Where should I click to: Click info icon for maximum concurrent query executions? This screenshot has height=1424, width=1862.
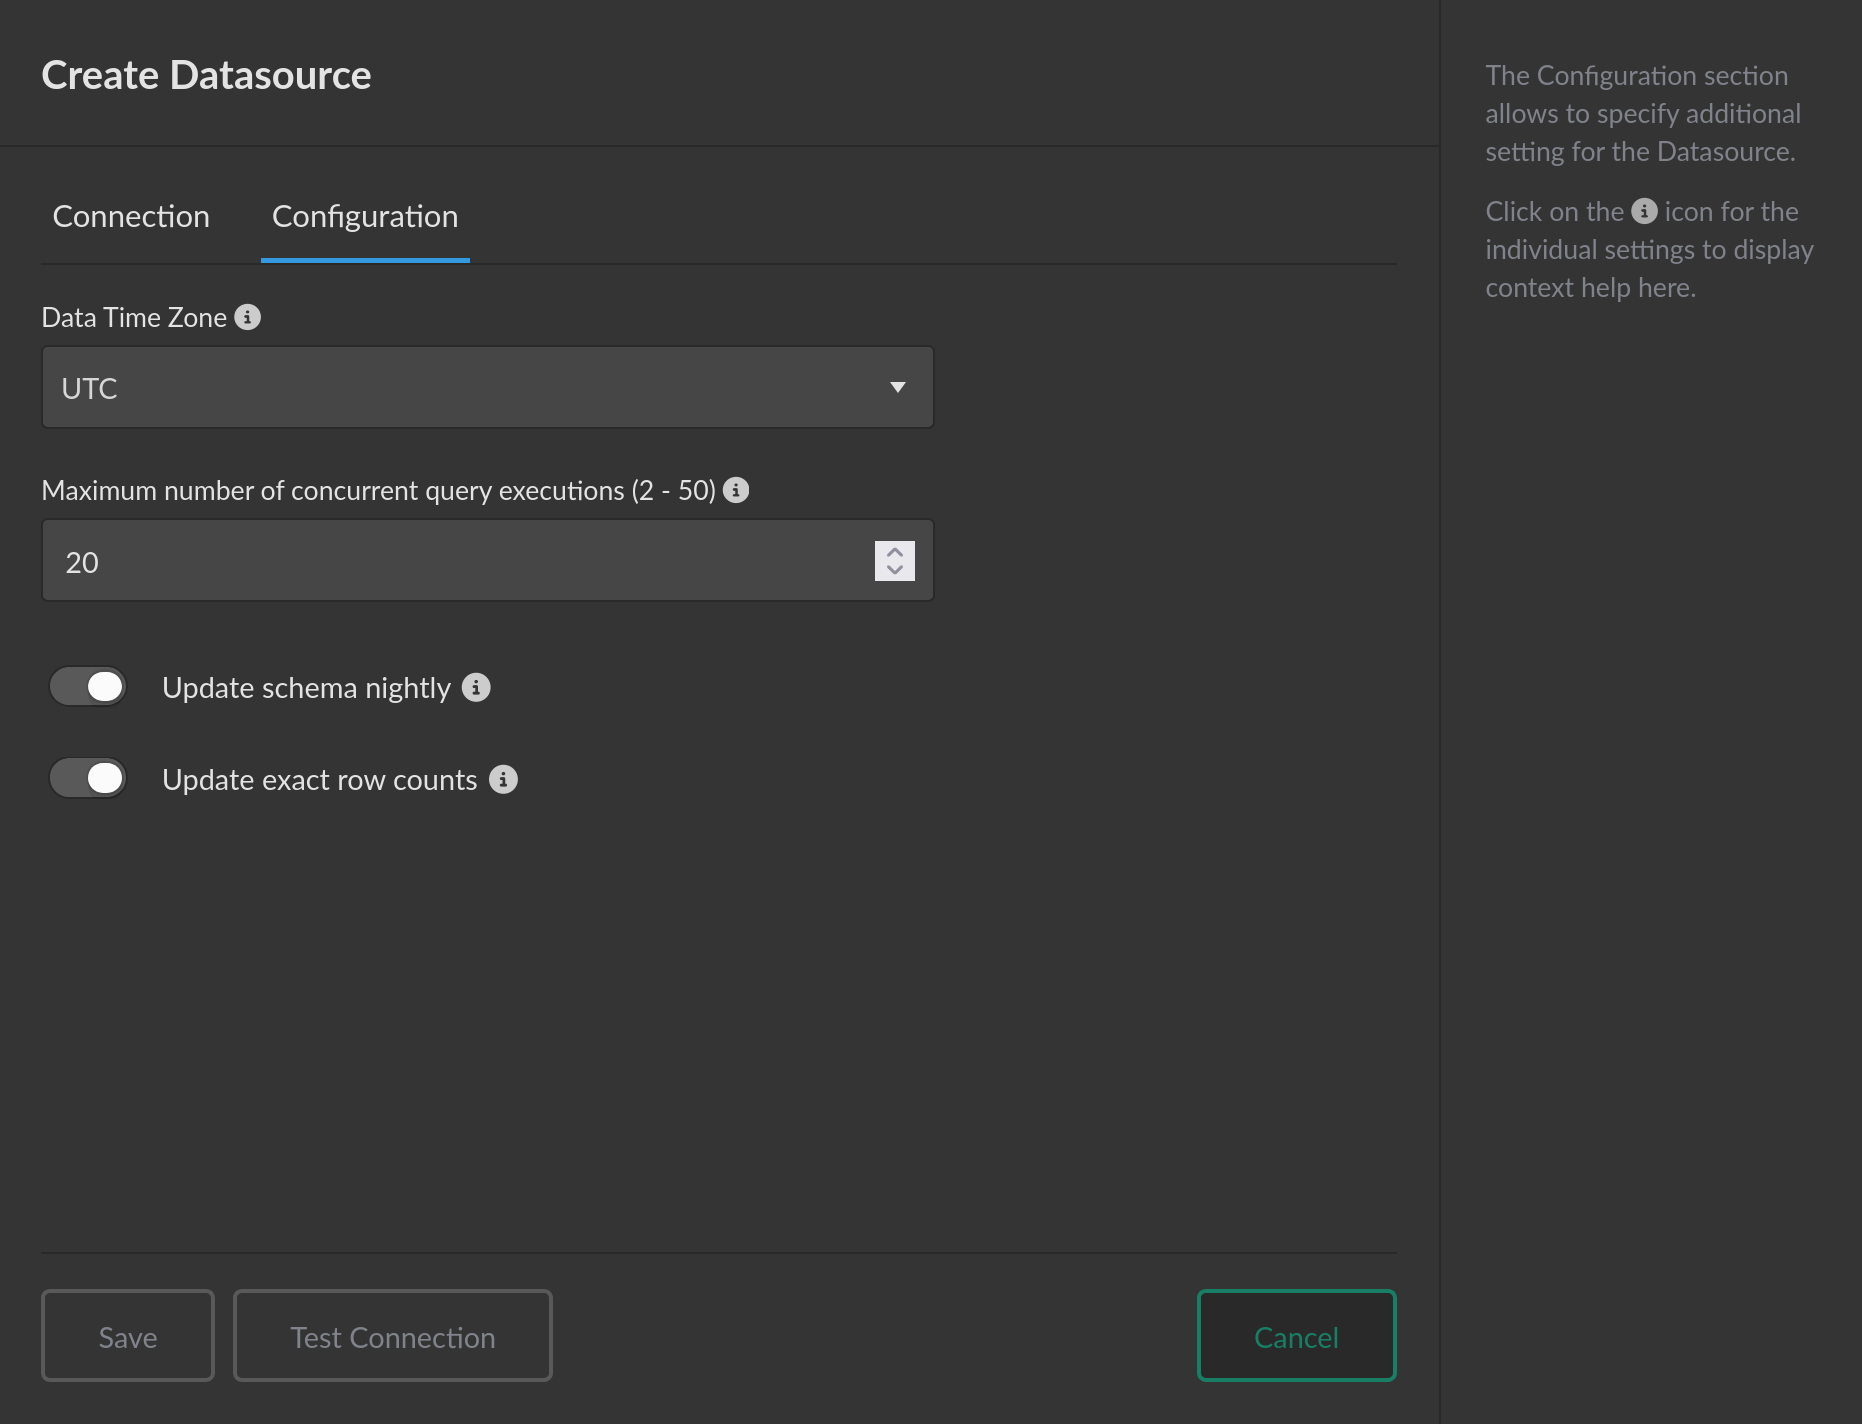click(736, 490)
